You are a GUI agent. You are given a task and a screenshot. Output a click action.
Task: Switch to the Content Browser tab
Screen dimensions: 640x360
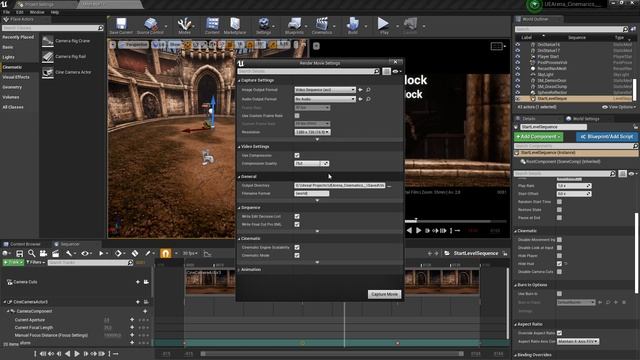25,244
